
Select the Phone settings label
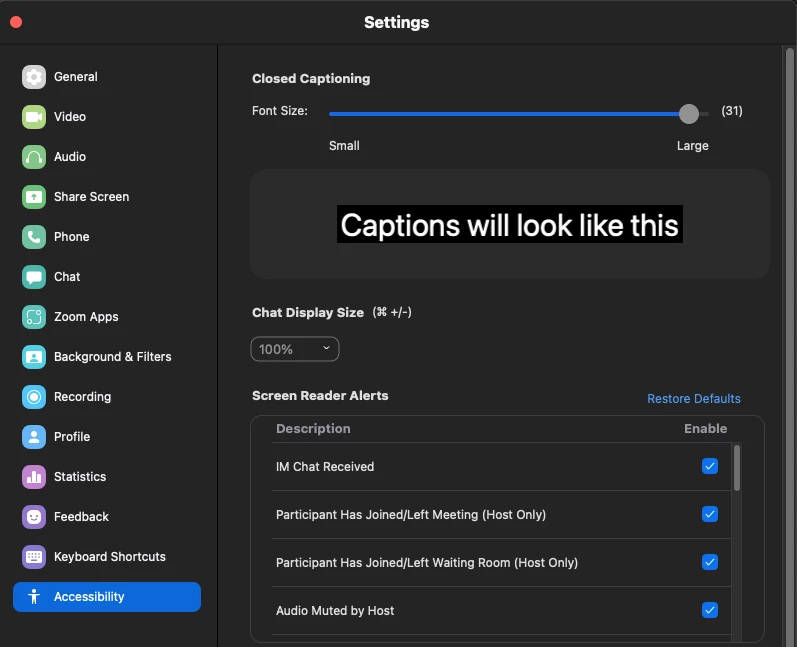[72, 237]
